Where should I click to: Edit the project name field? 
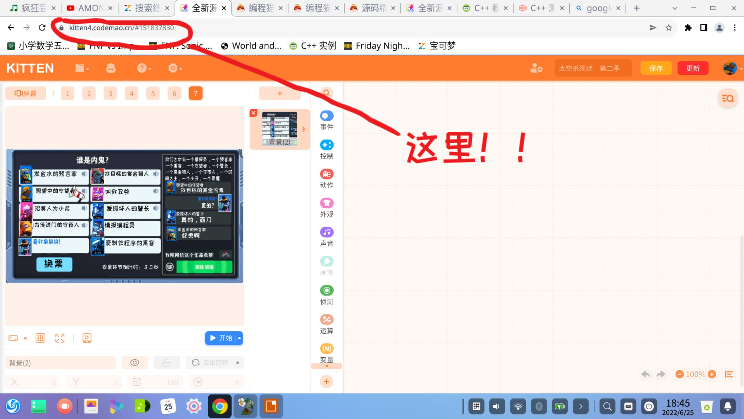coord(593,68)
